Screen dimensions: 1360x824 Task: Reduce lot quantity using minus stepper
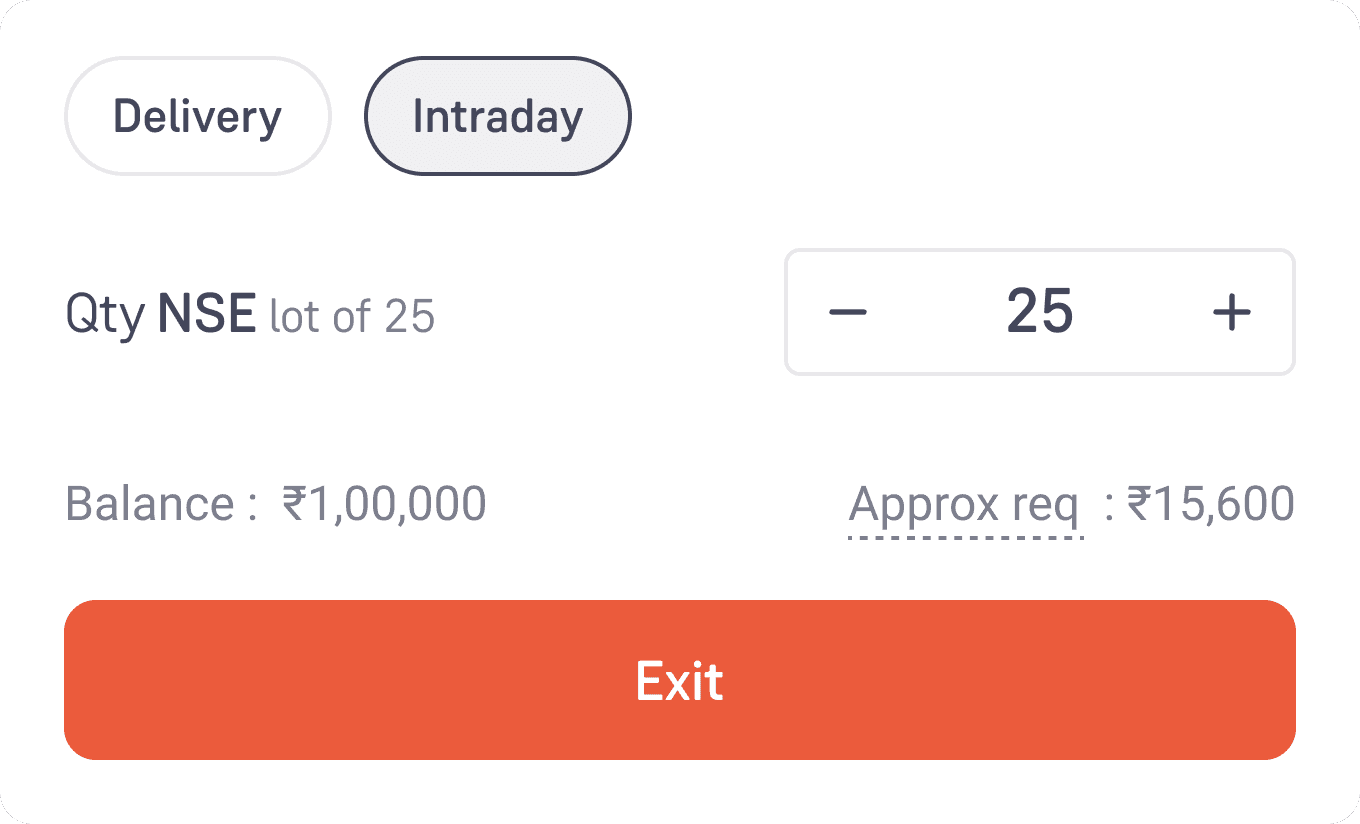[x=848, y=312]
